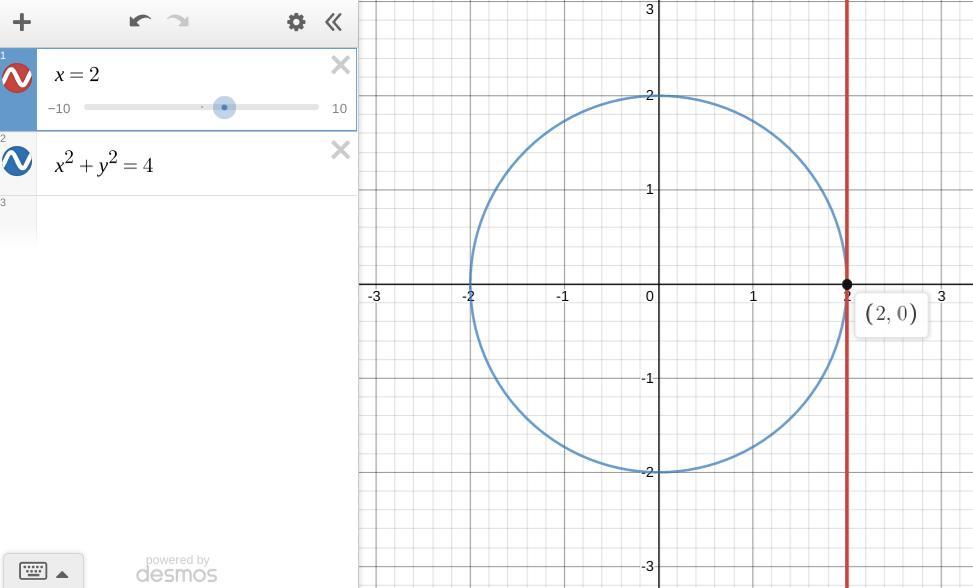Click the slider thumb for x
Viewport: 973px width, 588px height.
224,107
